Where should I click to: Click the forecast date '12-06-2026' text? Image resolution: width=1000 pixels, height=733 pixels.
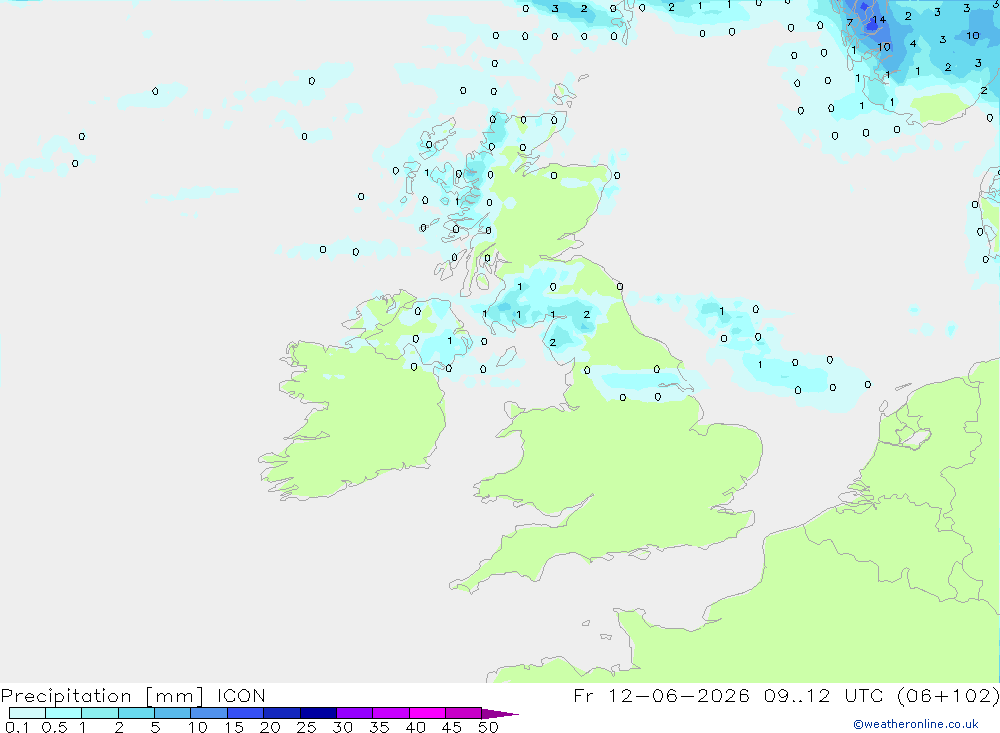(679, 696)
